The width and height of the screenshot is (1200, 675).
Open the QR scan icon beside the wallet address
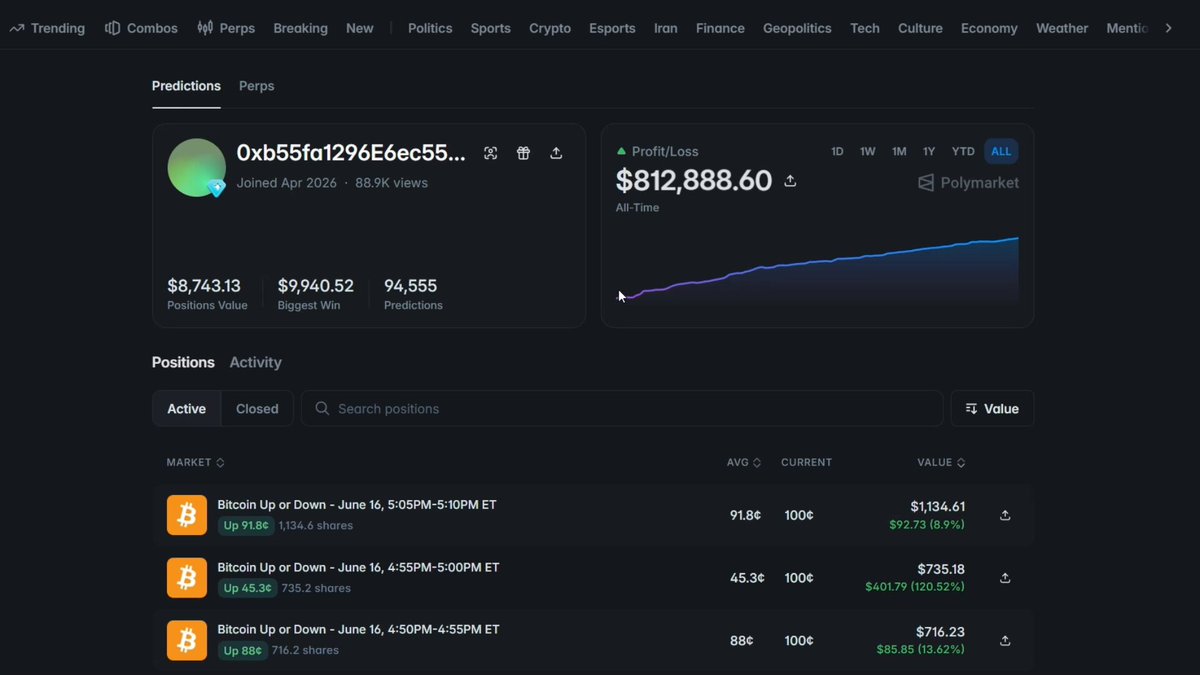tap(490, 153)
